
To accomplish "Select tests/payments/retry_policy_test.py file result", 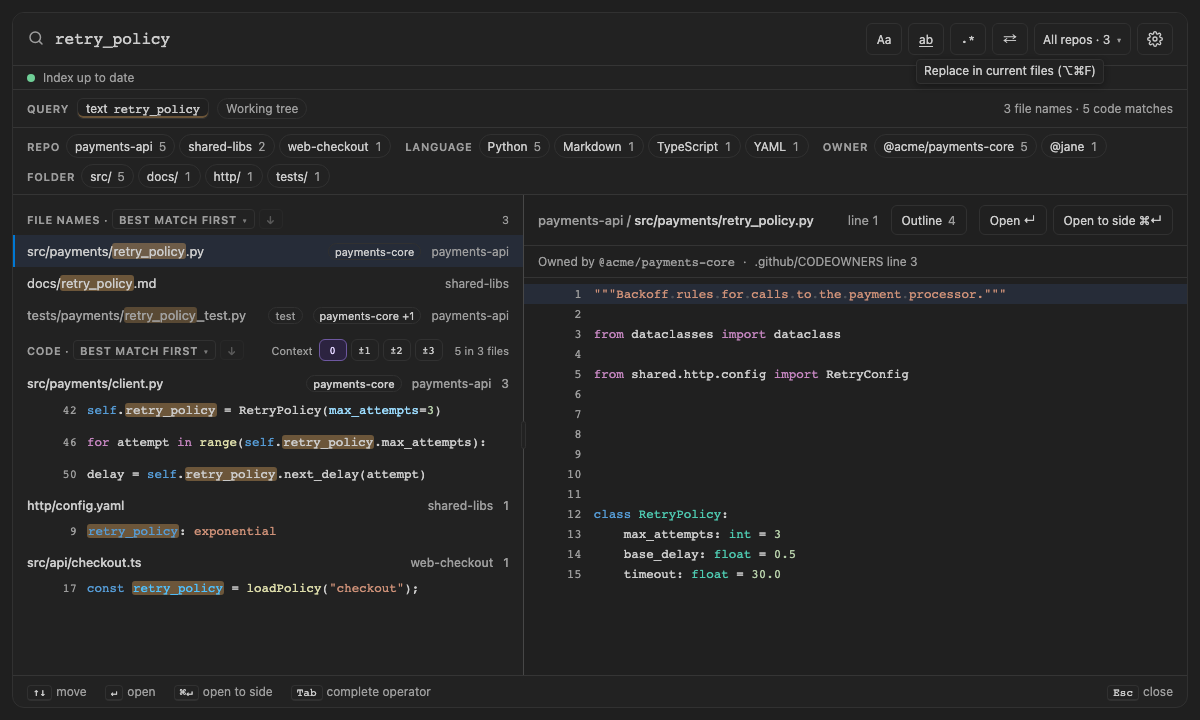I will click(268, 316).
